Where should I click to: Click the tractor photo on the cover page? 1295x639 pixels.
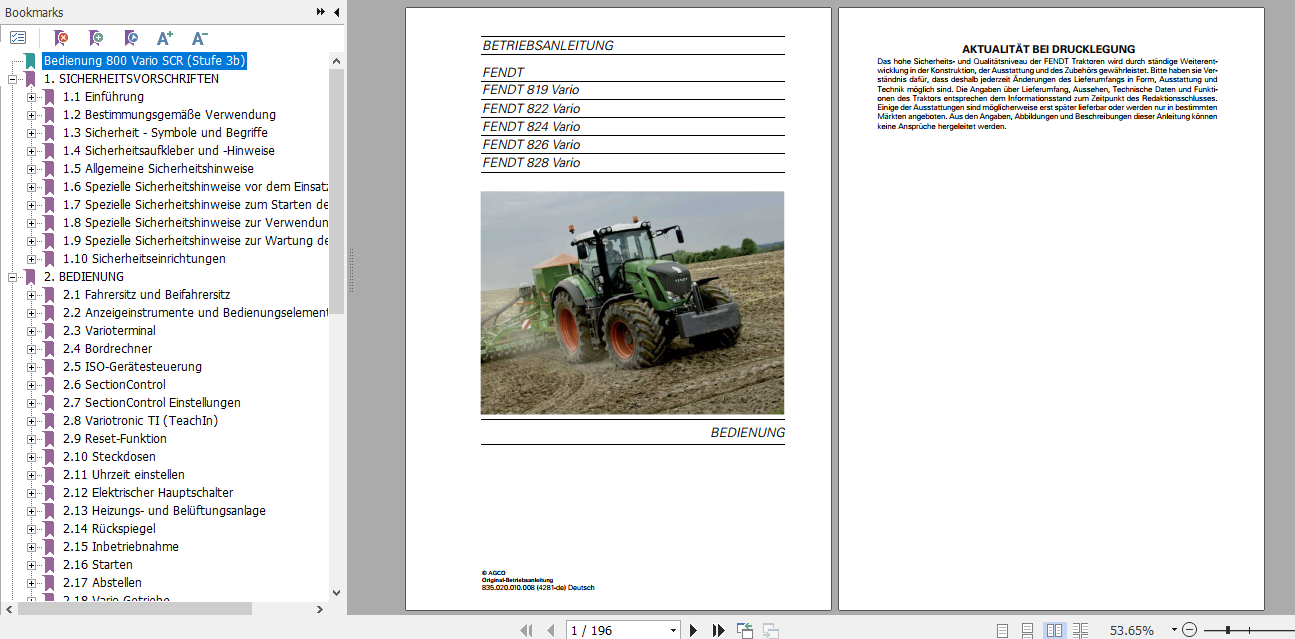pyautogui.click(x=632, y=303)
